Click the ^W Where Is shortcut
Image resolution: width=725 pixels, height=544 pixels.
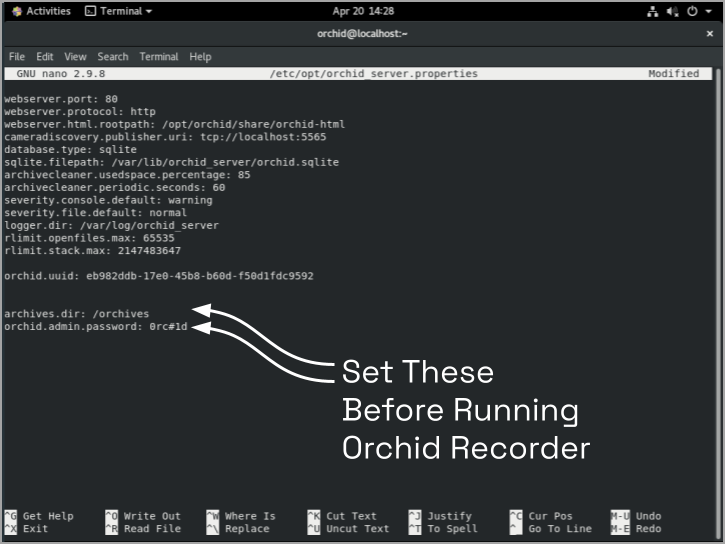[x=241, y=516]
